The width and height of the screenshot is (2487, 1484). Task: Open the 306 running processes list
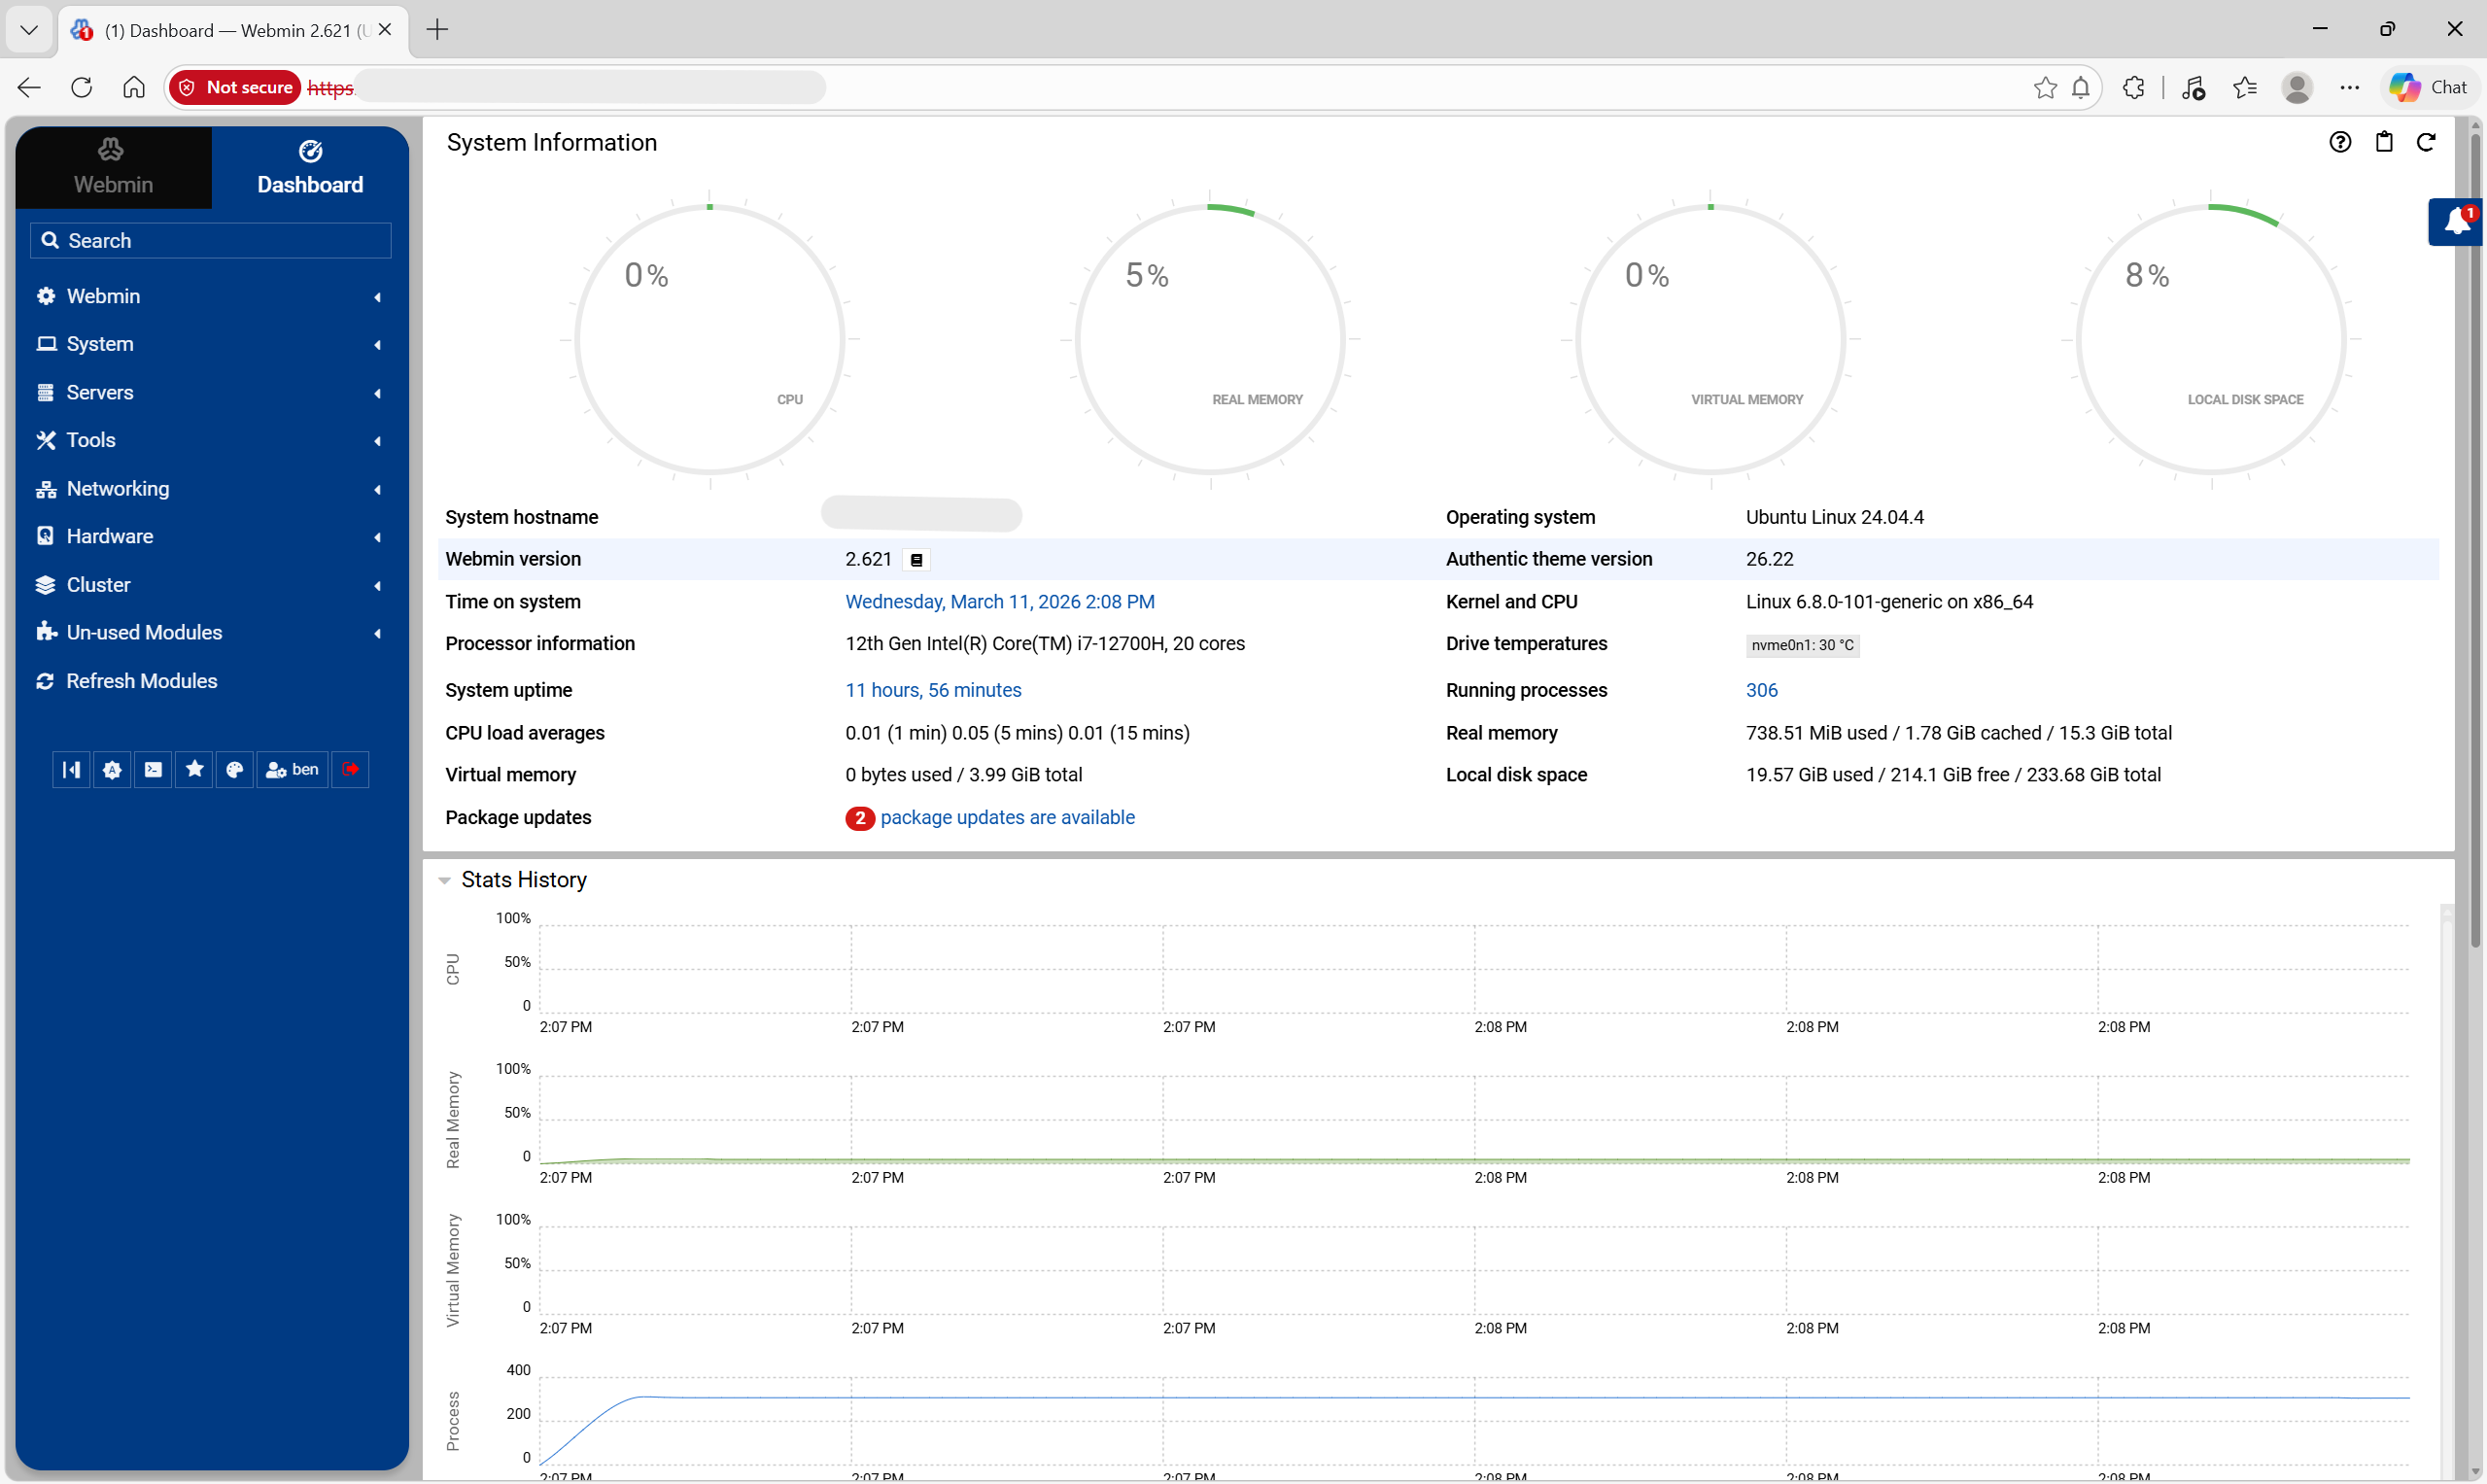(x=1761, y=690)
